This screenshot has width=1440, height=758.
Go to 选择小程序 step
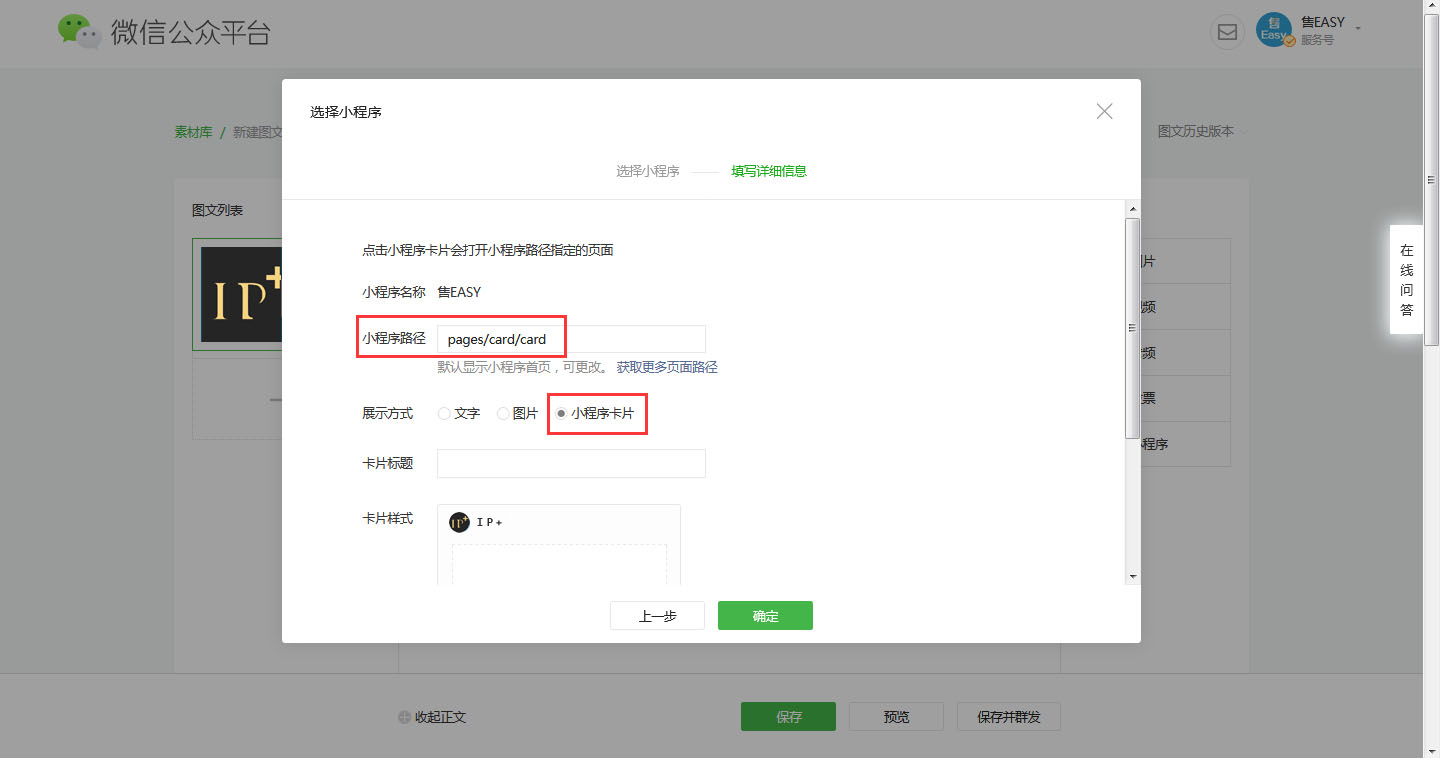click(x=647, y=171)
